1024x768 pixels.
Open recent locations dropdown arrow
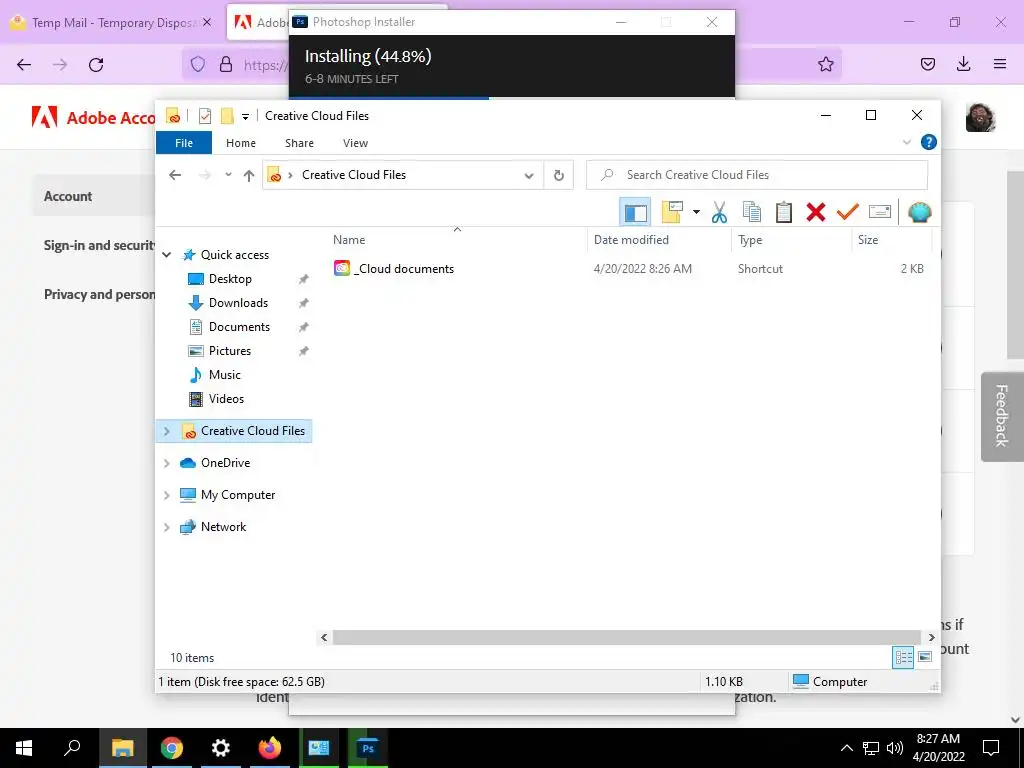(x=228, y=175)
